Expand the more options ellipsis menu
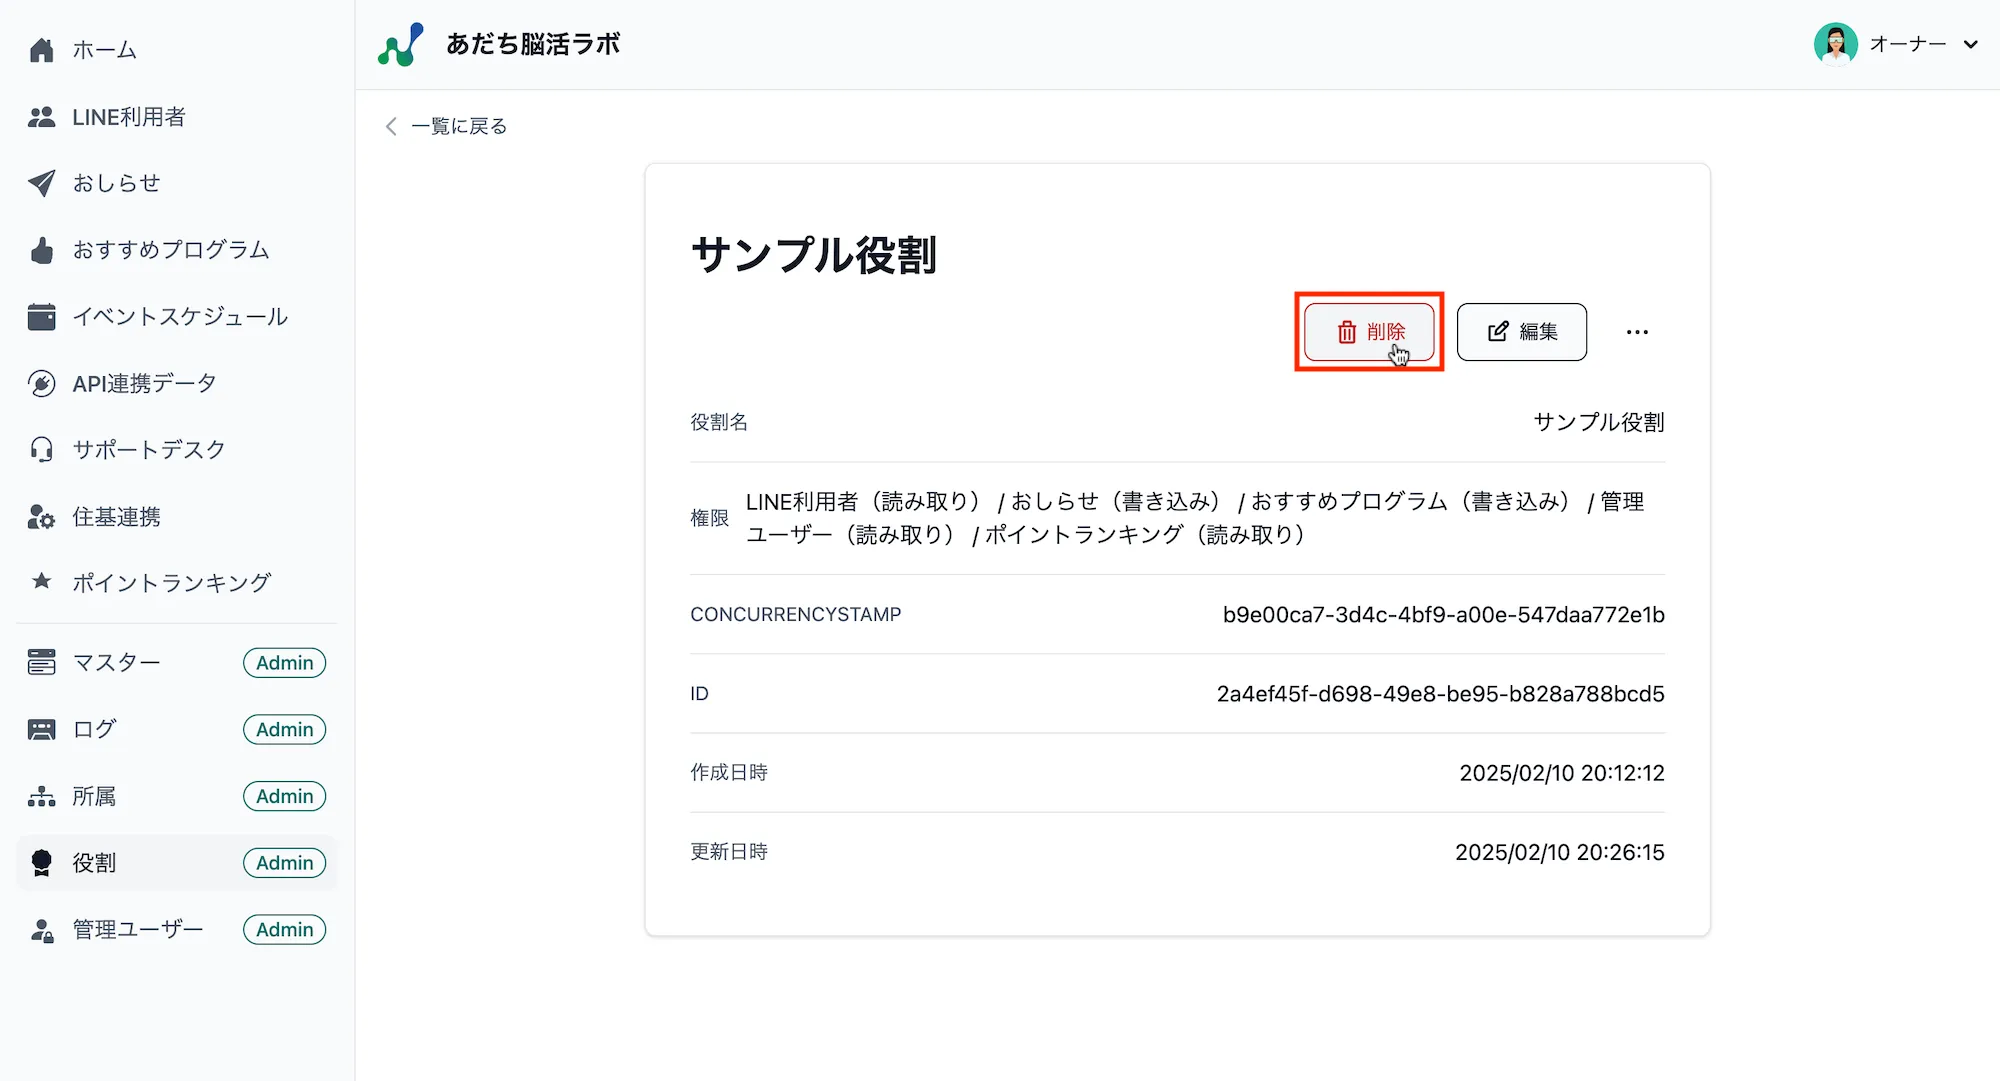Screen dimensions: 2000x1081 pos(1637,332)
